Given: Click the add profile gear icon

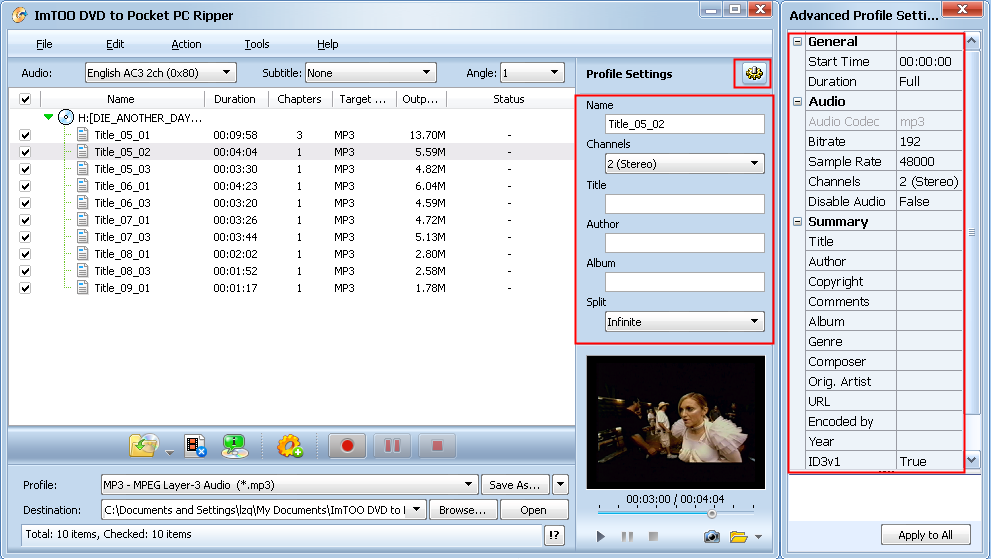Looking at the screenshot, I should pyautogui.click(x=289, y=446).
